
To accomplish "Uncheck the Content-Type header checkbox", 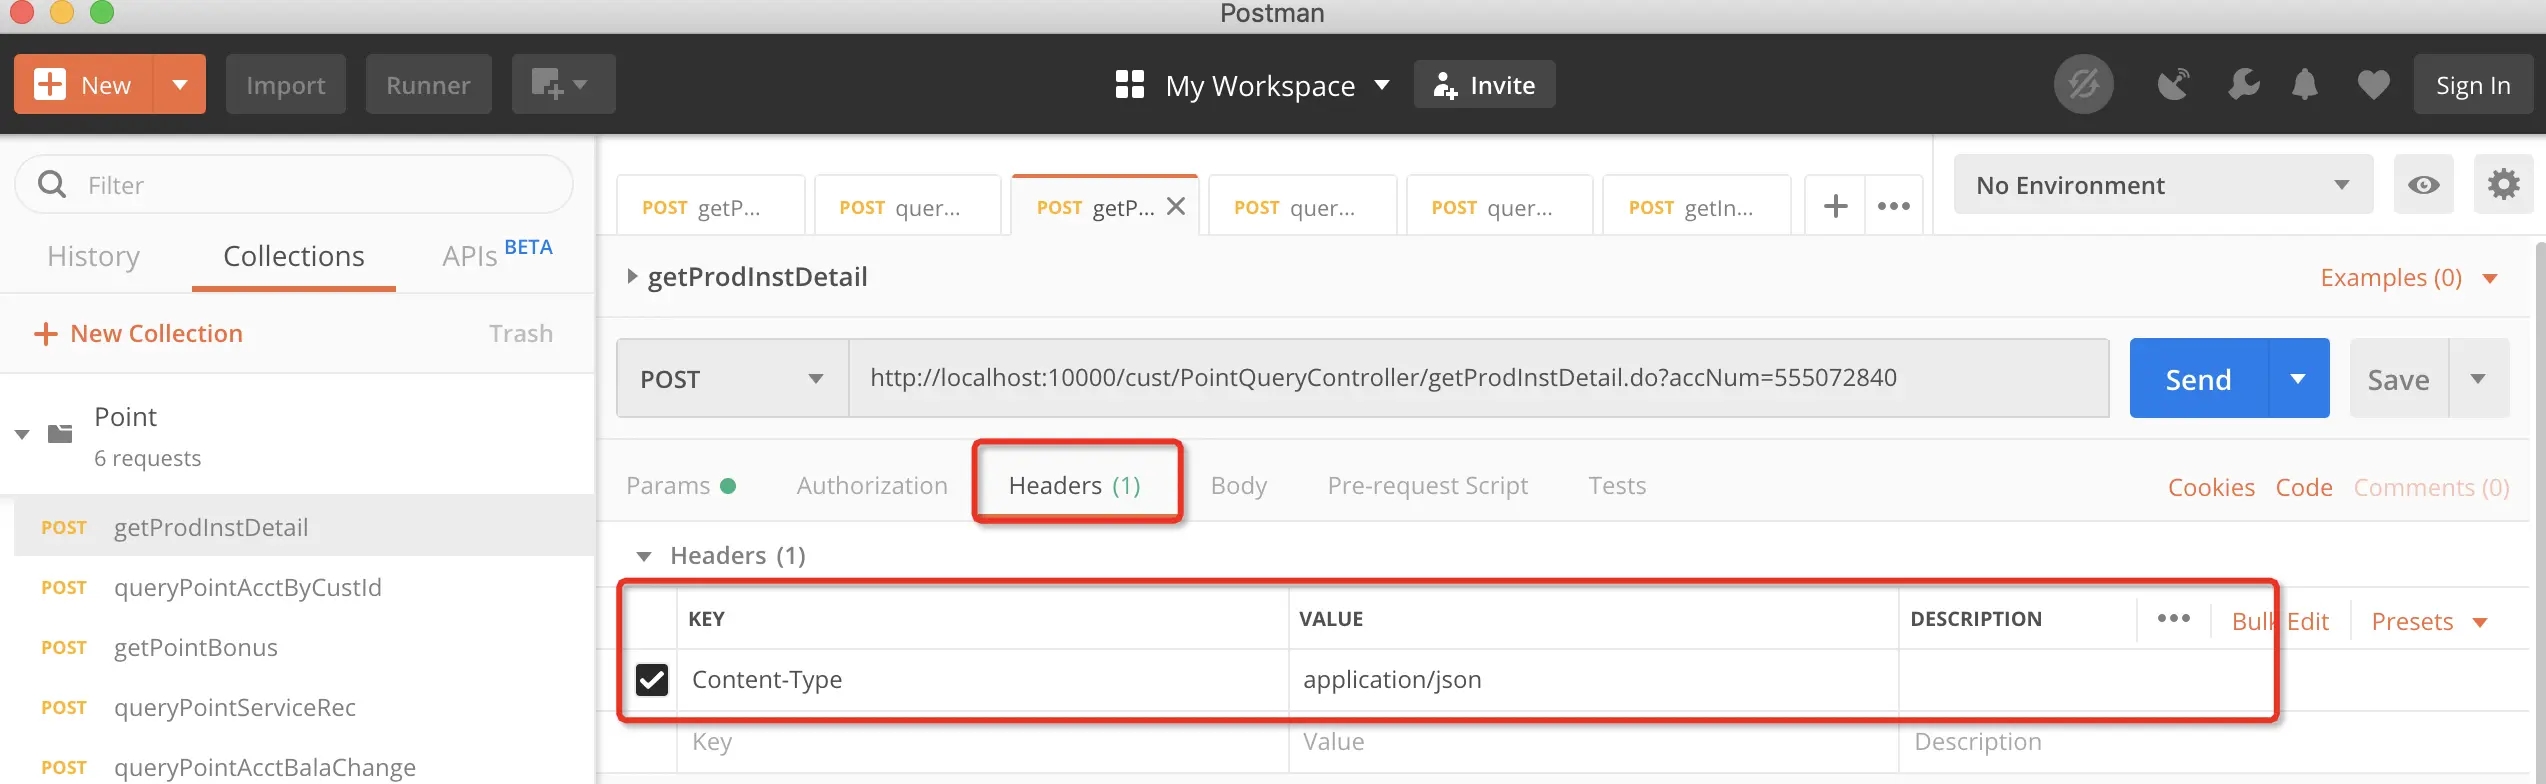I will (x=652, y=680).
